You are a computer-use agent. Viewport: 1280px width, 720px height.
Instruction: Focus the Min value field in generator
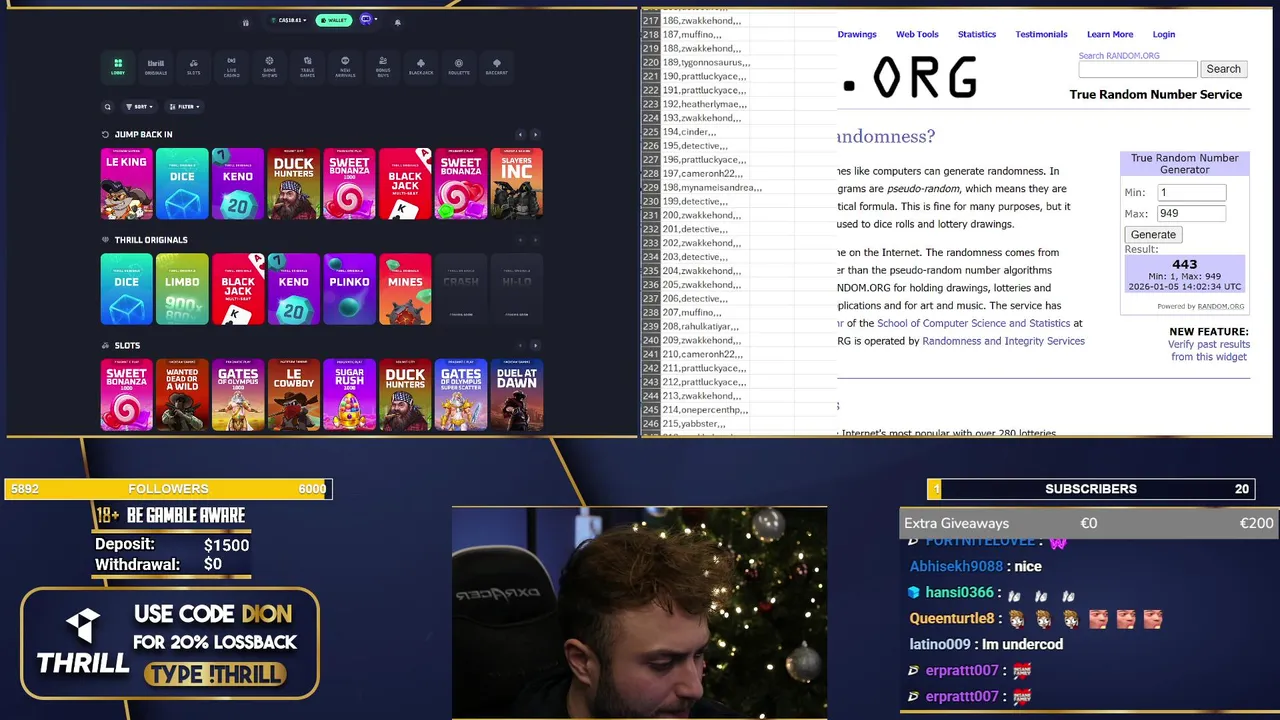[1191, 192]
